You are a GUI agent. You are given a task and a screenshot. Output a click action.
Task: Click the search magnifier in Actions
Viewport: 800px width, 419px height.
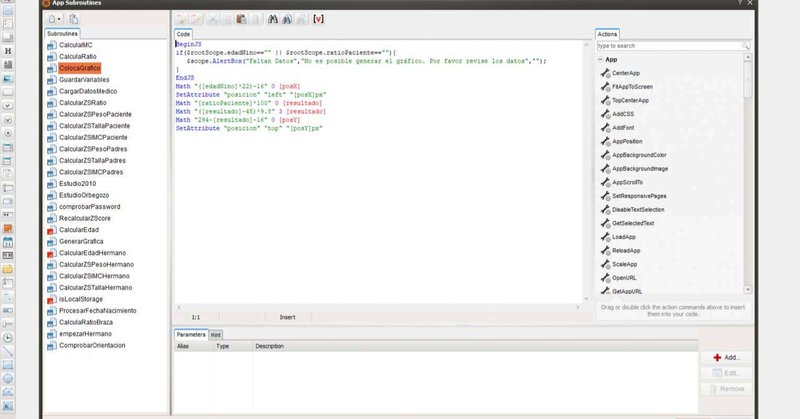click(745, 46)
